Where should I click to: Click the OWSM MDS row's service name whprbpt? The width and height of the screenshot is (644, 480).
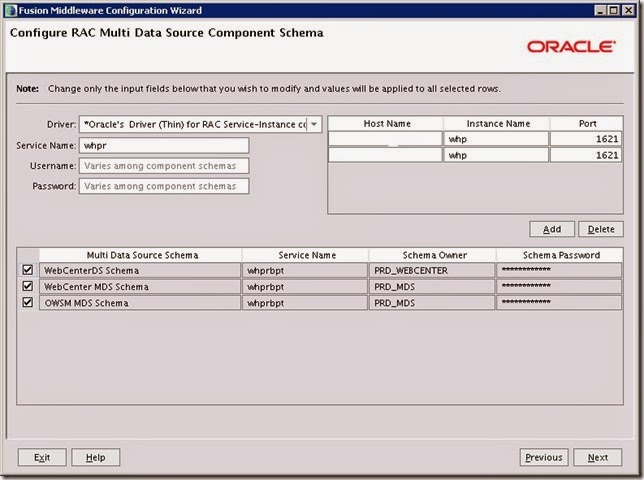pyautogui.click(x=305, y=303)
